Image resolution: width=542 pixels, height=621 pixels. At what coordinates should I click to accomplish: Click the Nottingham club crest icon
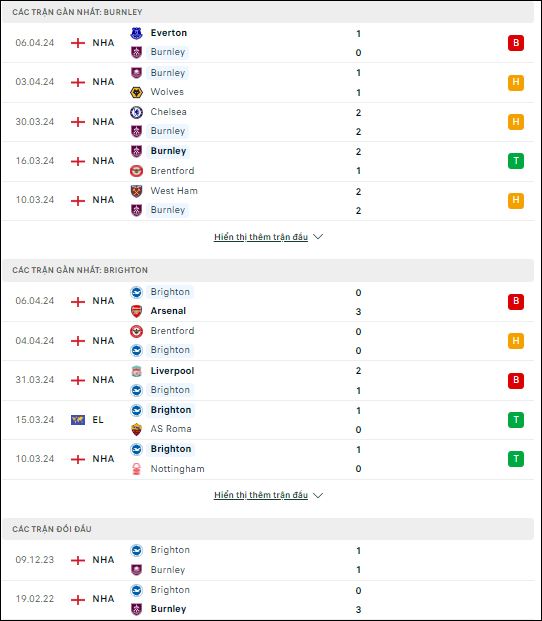click(x=136, y=469)
